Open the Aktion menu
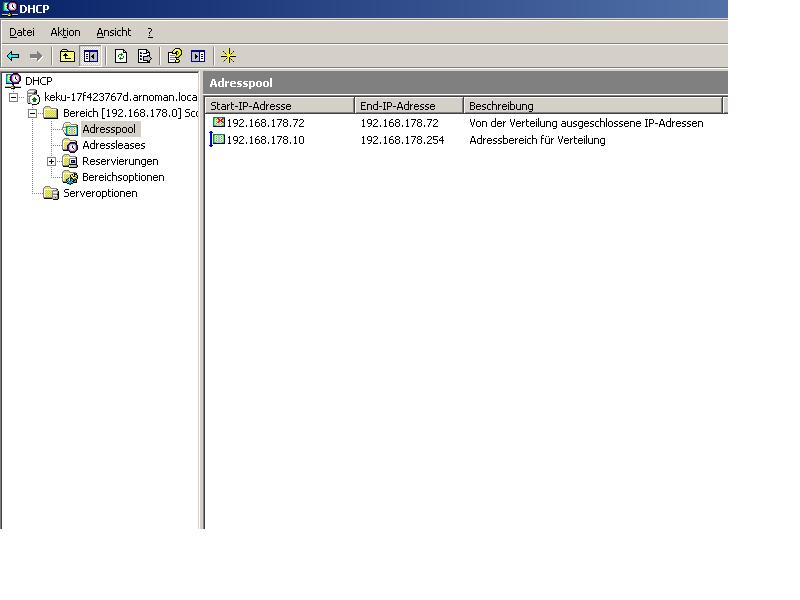 click(65, 32)
